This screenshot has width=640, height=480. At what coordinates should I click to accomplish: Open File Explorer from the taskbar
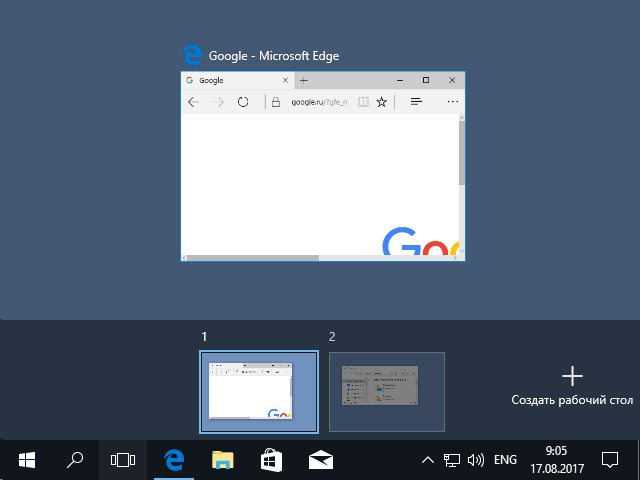(222, 460)
